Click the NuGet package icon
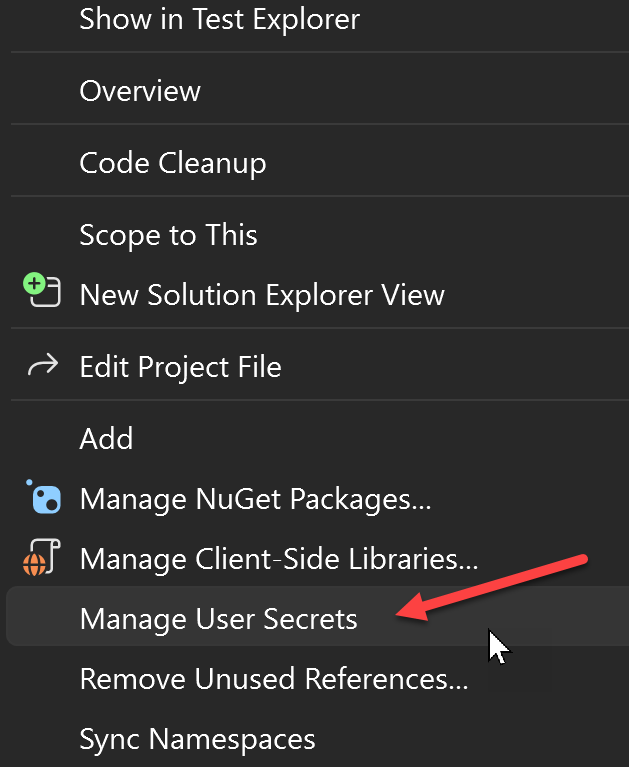629x767 pixels. [x=45, y=497]
